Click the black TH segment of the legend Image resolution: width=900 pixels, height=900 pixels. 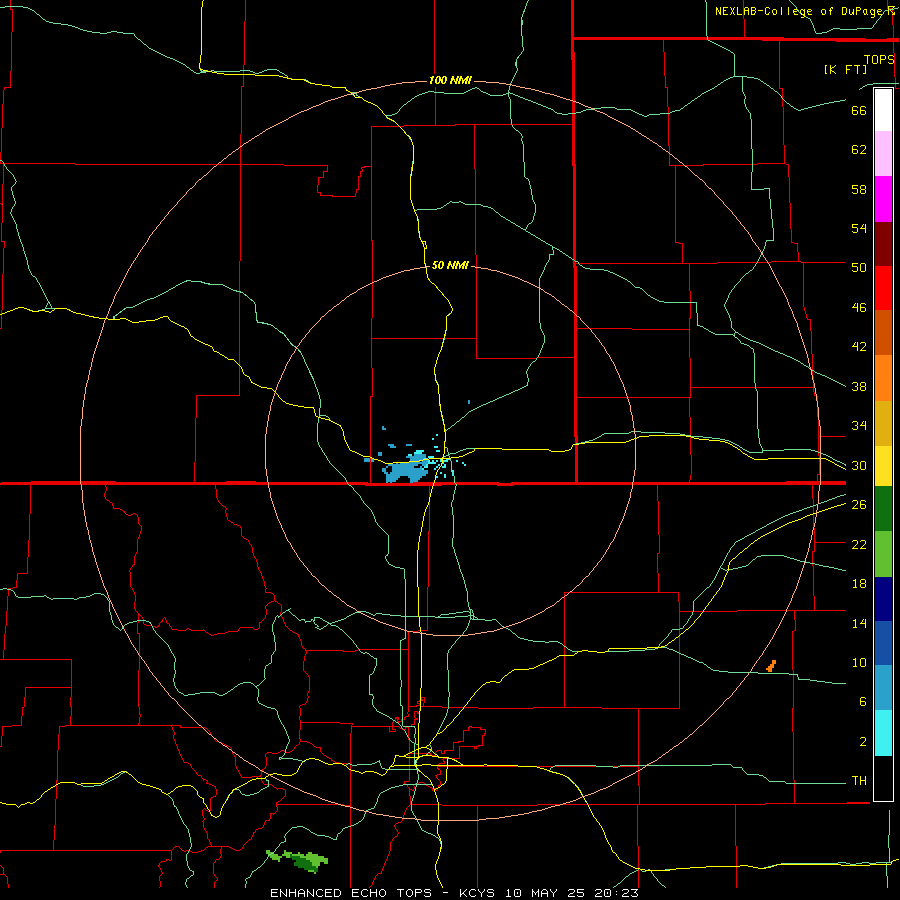point(883,778)
